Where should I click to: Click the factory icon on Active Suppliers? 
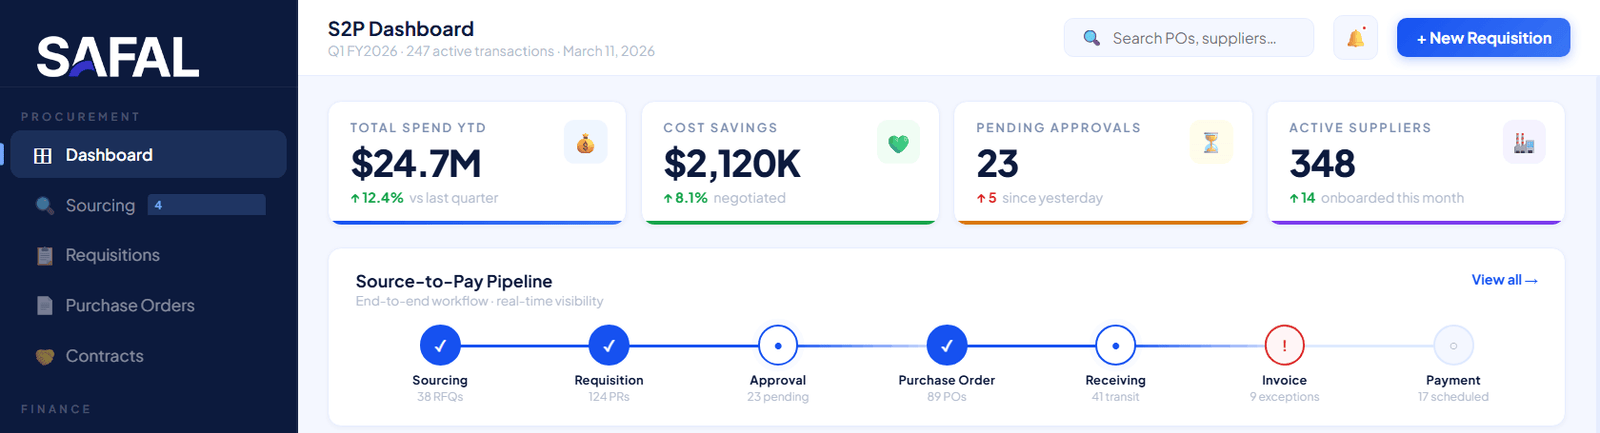click(x=1524, y=143)
